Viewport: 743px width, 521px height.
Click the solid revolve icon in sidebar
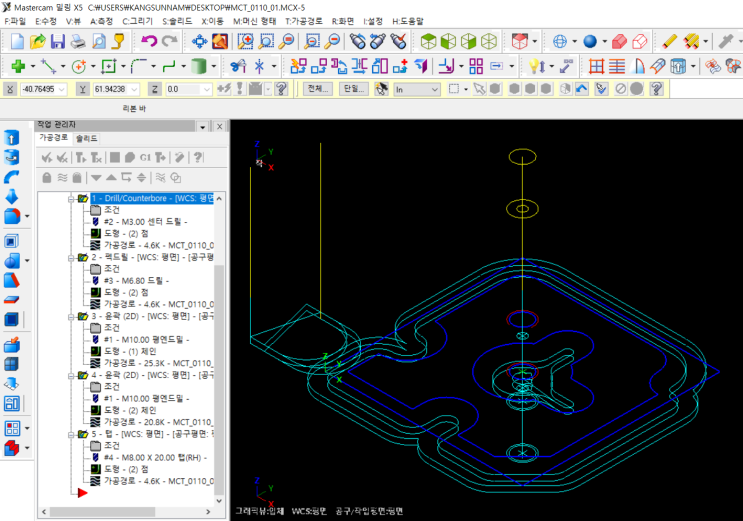tap(12, 157)
